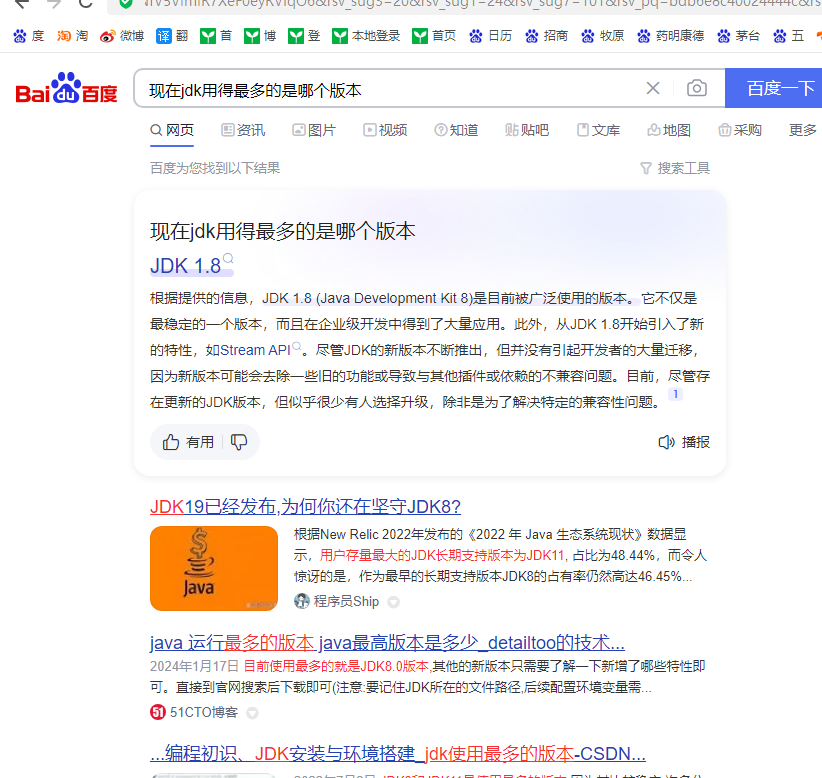The image size is (822, 778).
Task: Focus the Baidu search input field
Action: click(388, 89)
